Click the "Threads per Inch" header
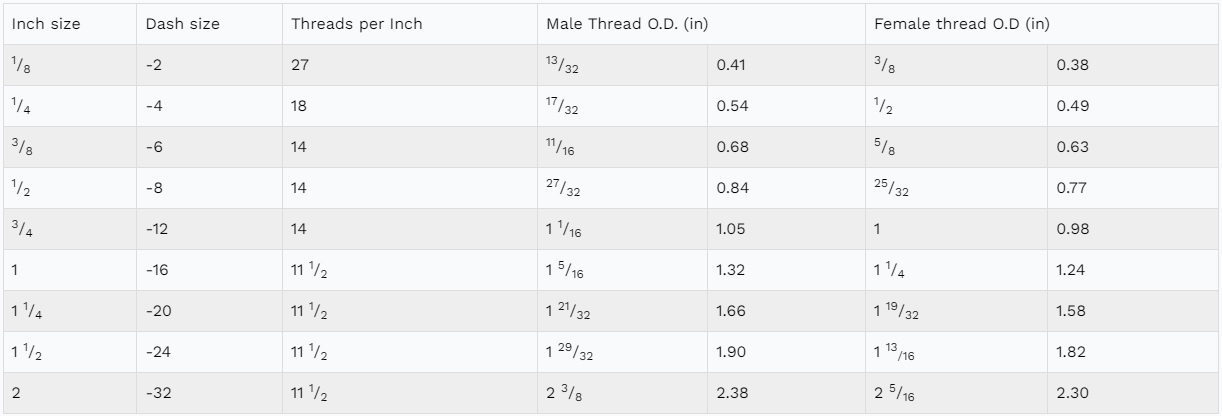 click(x=357, y=24)
